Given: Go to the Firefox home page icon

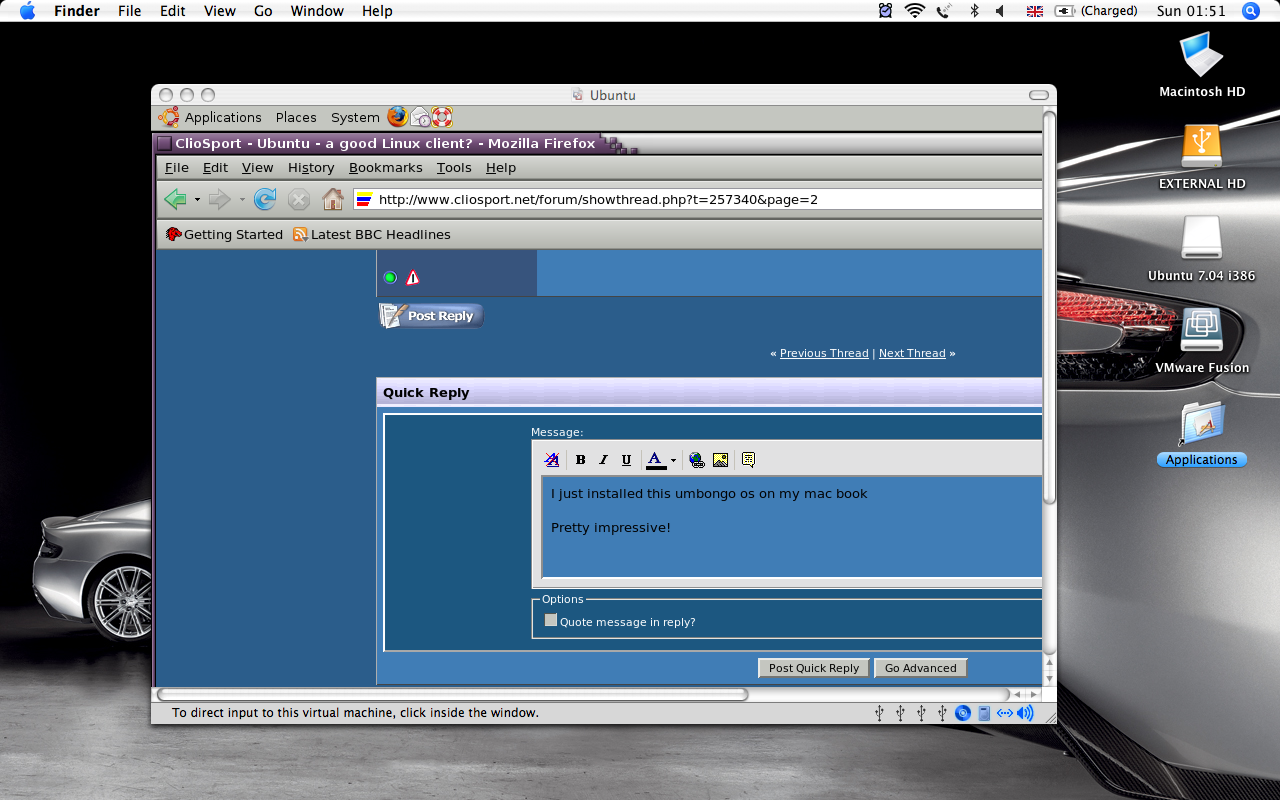Looking at the screenshot, I should [x=333, y=199].
